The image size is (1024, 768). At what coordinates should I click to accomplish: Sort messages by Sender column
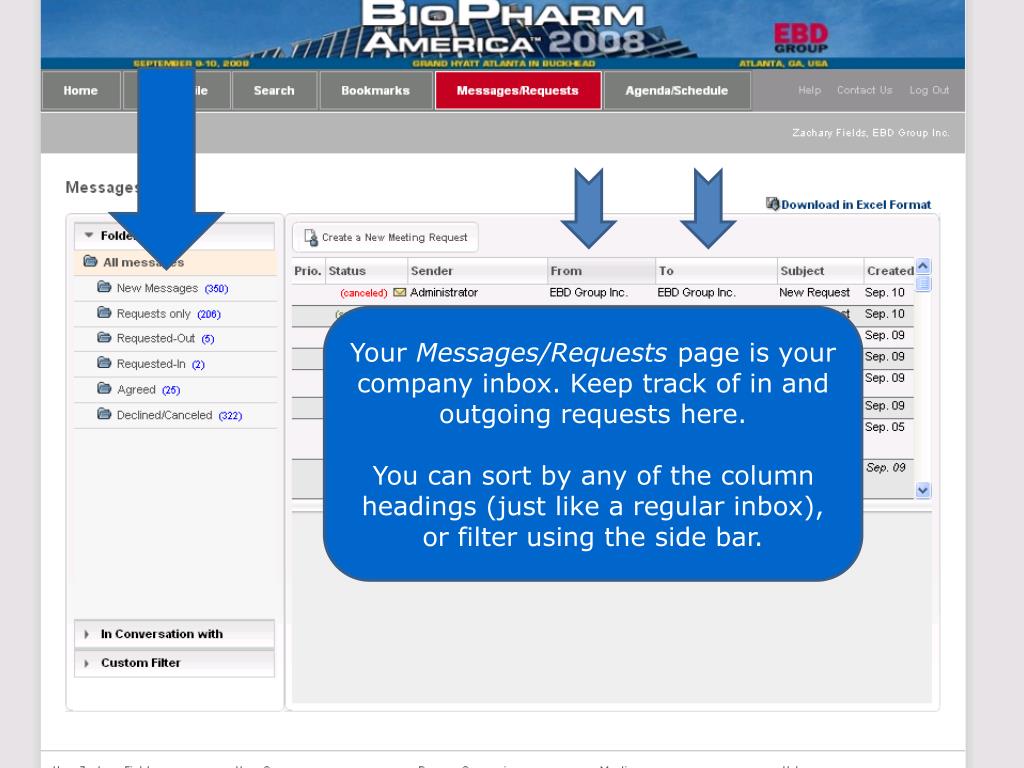(477, 270)
